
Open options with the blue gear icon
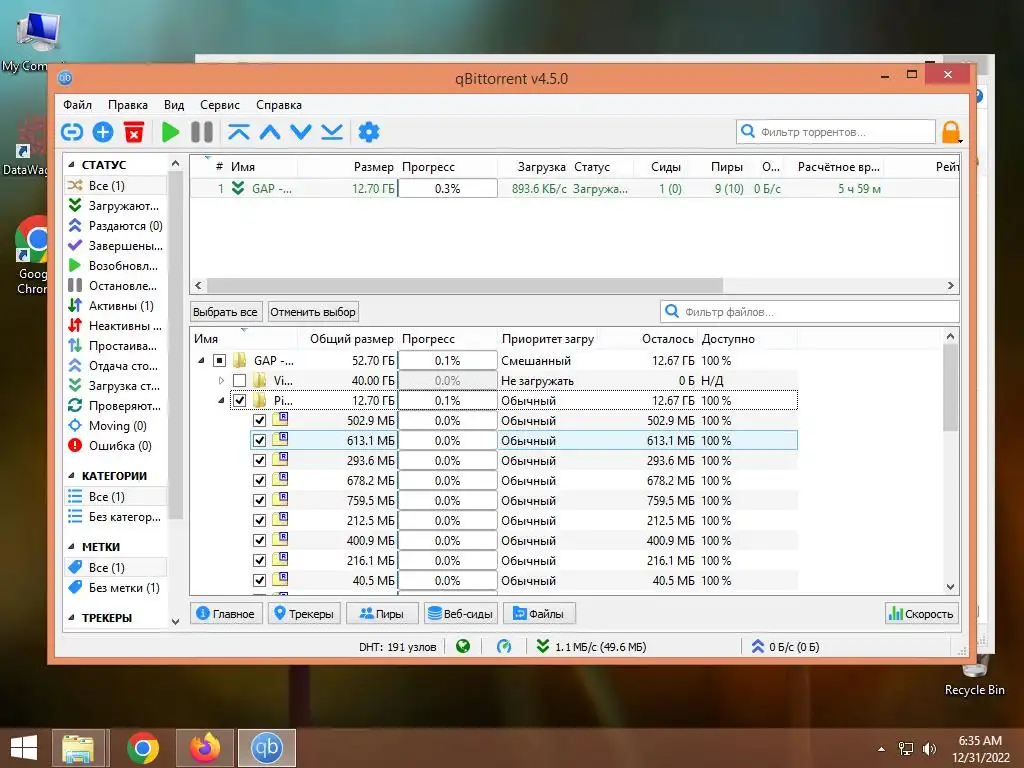point(369,133)
